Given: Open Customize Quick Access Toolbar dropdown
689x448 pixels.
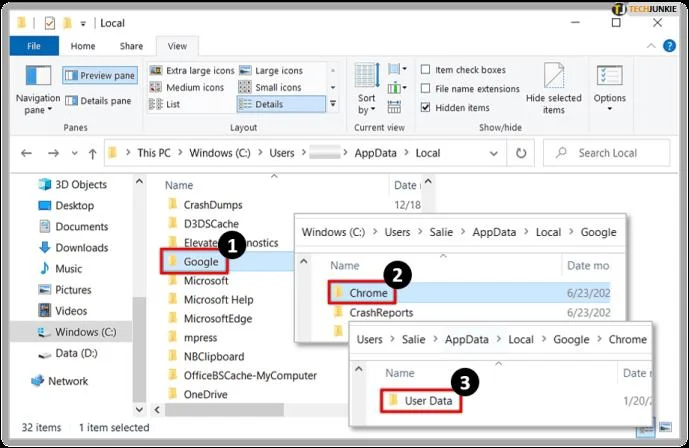Looking at the screenshot, I should tap(83, 24).
